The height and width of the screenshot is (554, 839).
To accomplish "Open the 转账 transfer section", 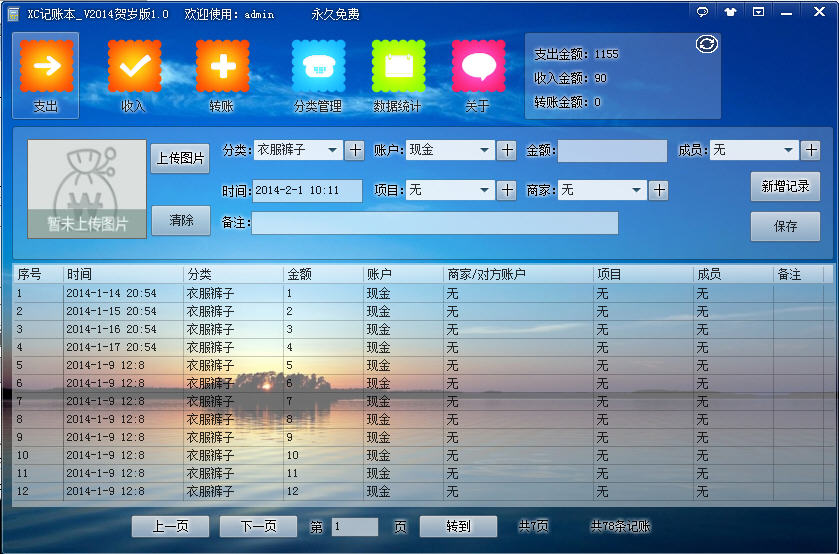I will click(x=221, y=74).
